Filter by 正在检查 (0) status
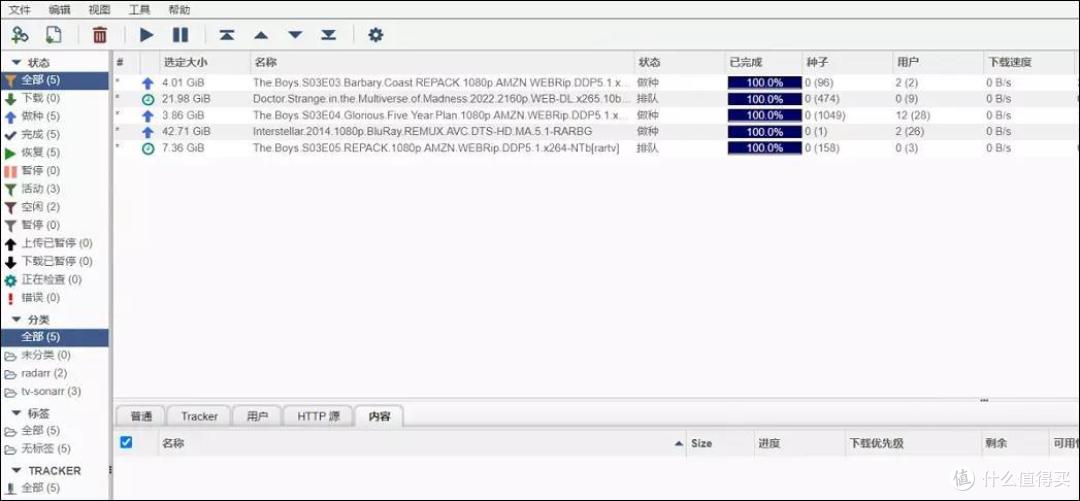The width and height of the screenshot is (1080, 501). [x=54, y=279]
